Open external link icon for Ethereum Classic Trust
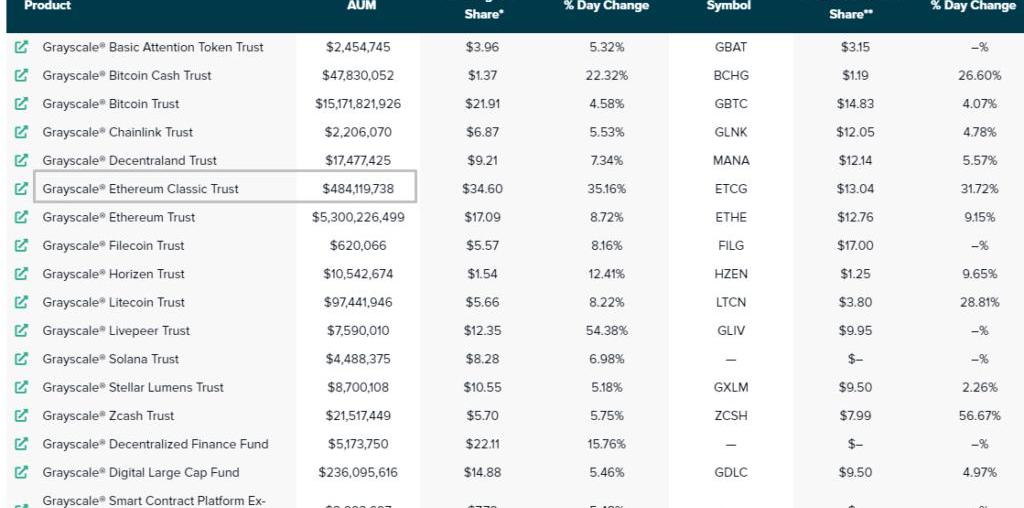Viewport: 1024px width, 508px height. click(22, 189)
